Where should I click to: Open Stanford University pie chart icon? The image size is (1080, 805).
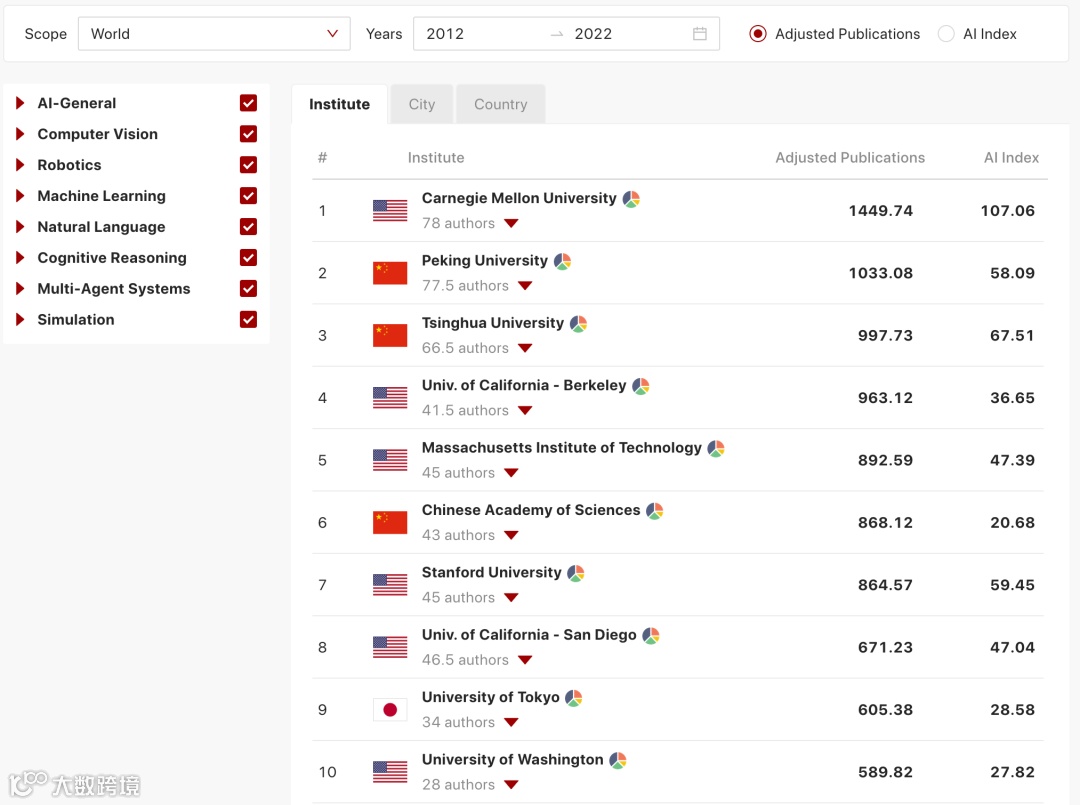tap(577, 573)
